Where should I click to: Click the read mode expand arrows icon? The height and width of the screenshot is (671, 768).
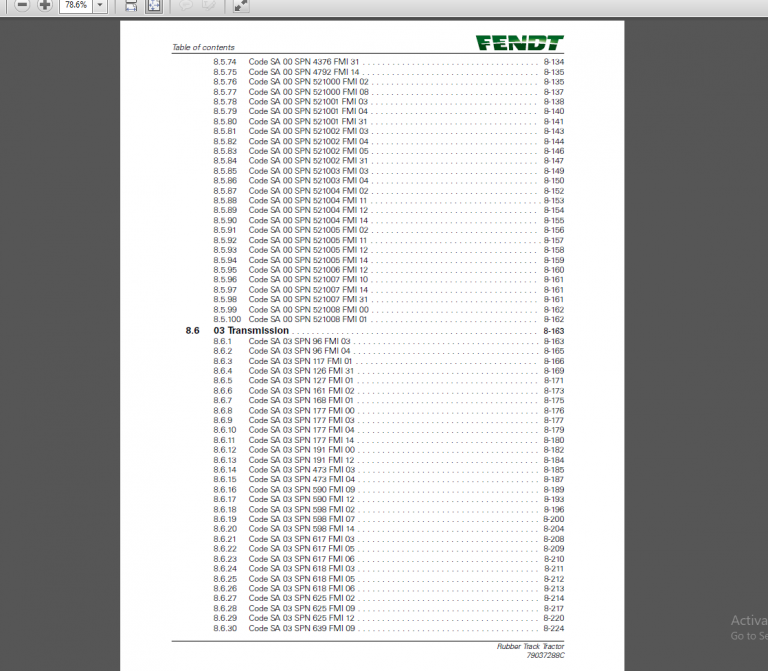pos(240,6)
